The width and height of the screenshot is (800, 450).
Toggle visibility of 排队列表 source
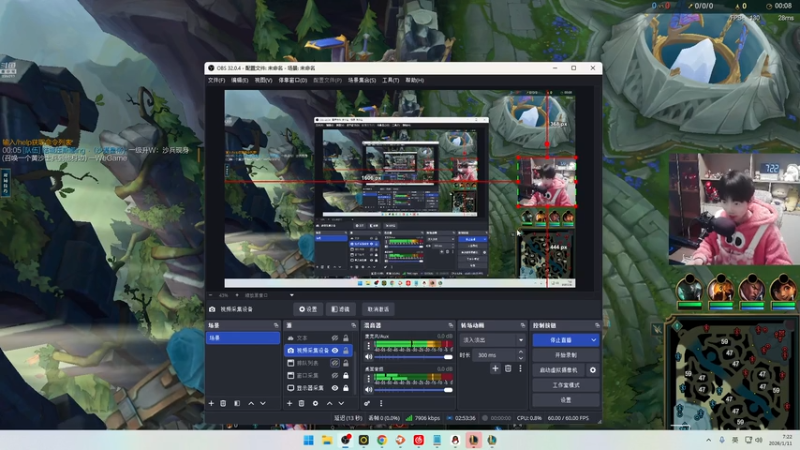tap(335, 363)
